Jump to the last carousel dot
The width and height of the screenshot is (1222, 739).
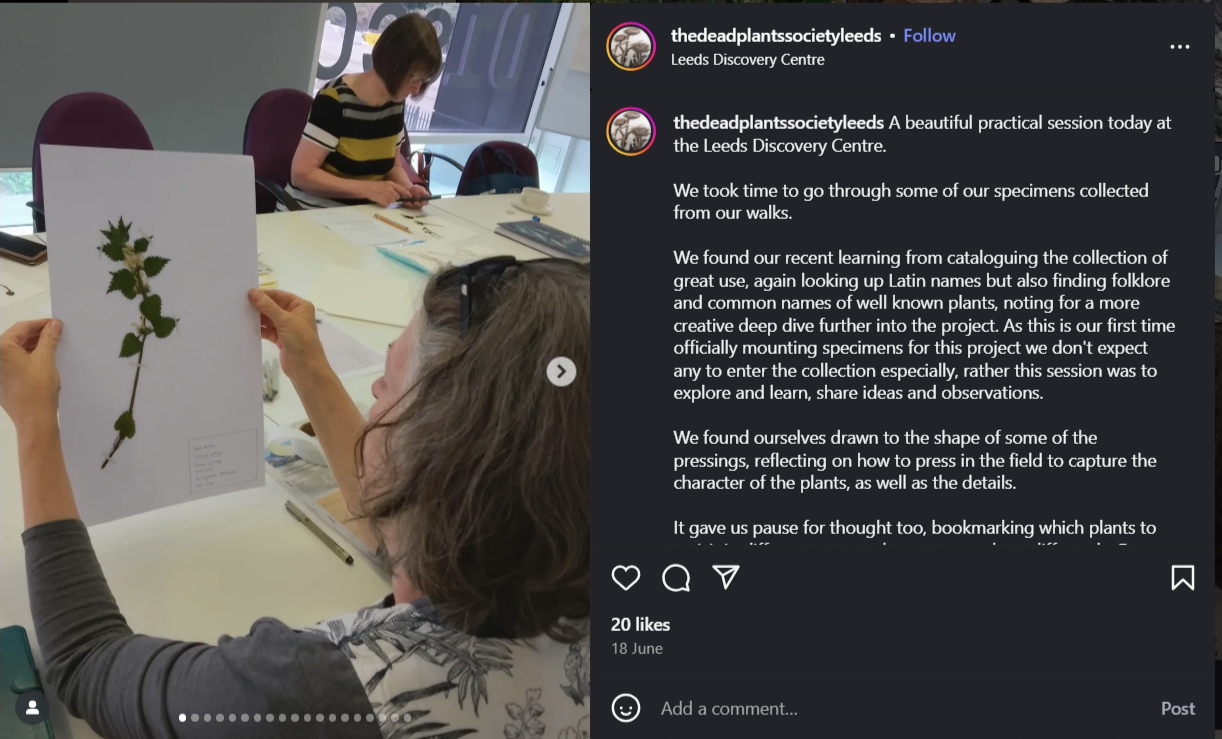[407, 717]
